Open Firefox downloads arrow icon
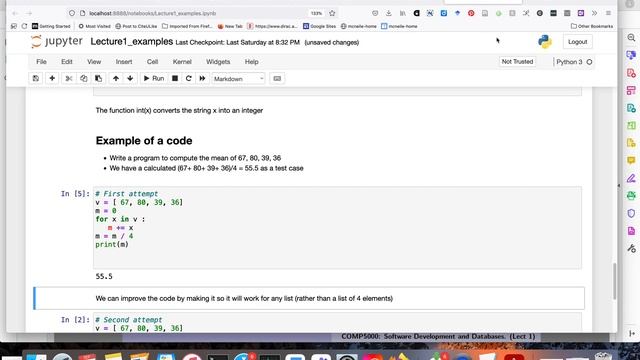 [x=389, y=13]
